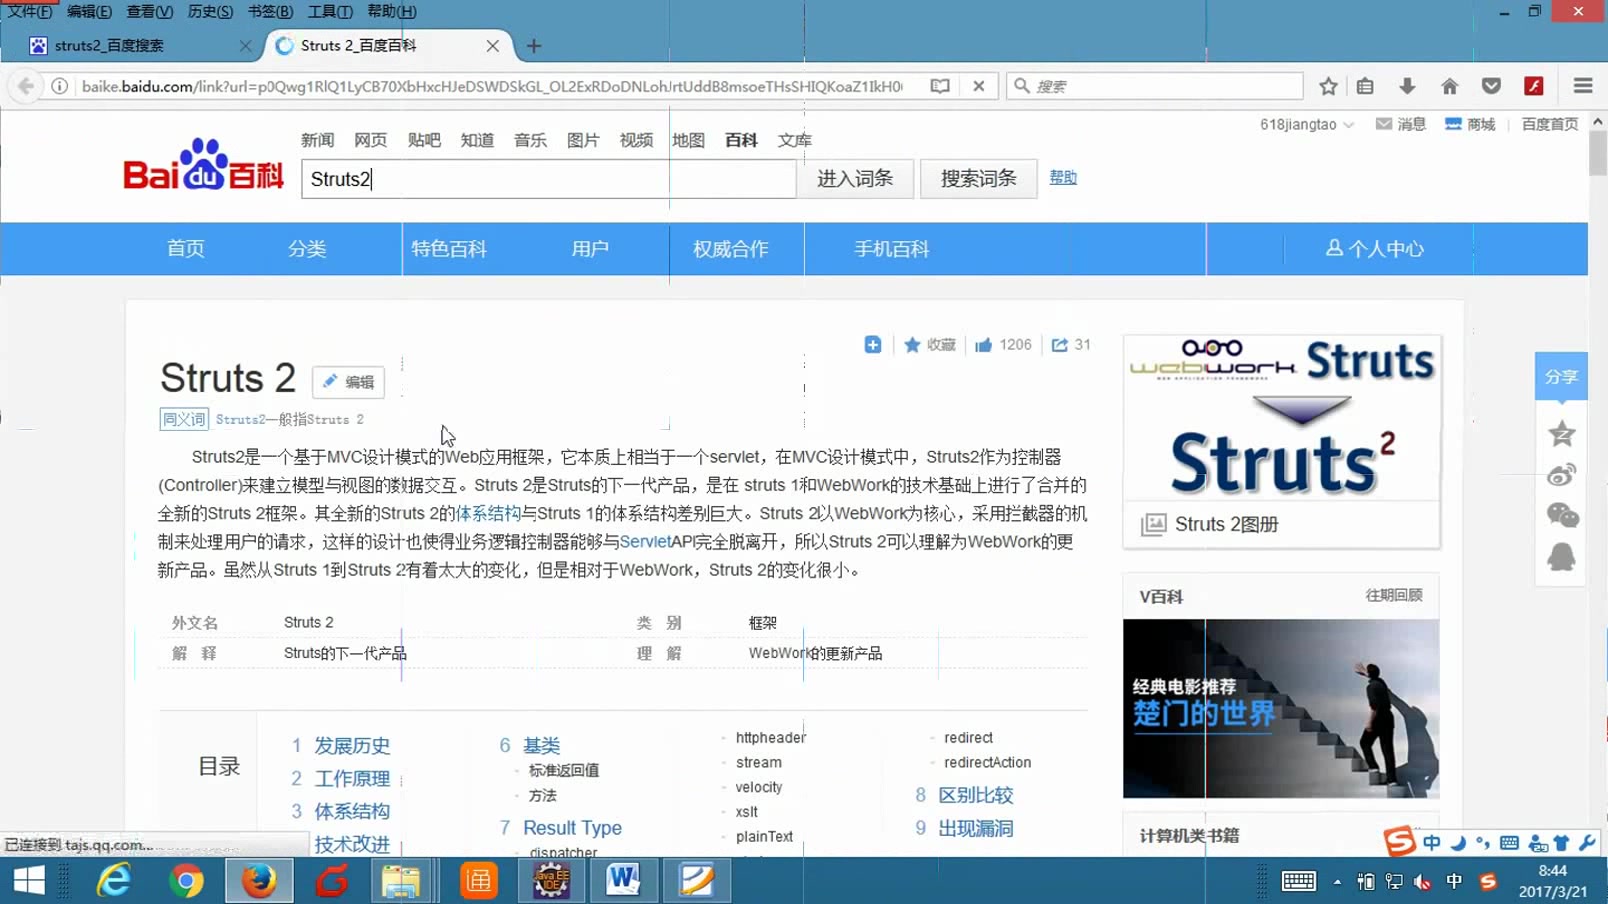Screen dimensions: 1608x904
Task: Show bookmarks list icon in toolbar
Action: (x=1365, y=86)
